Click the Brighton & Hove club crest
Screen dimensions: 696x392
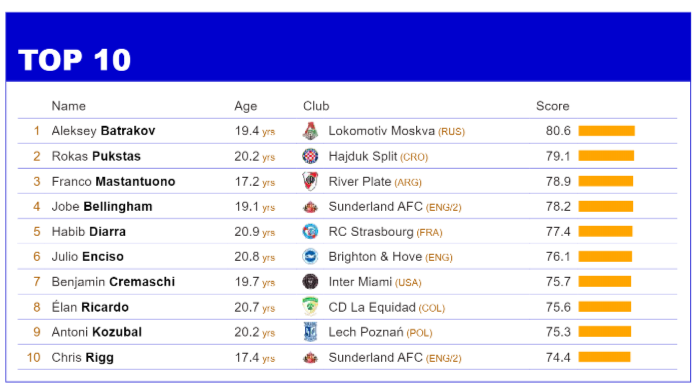coord(310,257)
